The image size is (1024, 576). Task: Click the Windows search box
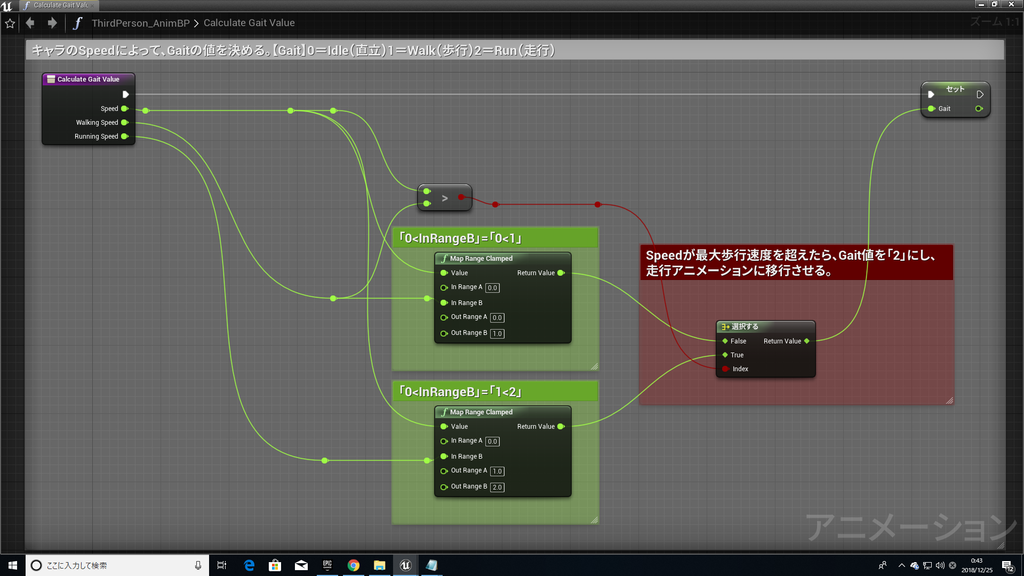click(x=118, y=566)
